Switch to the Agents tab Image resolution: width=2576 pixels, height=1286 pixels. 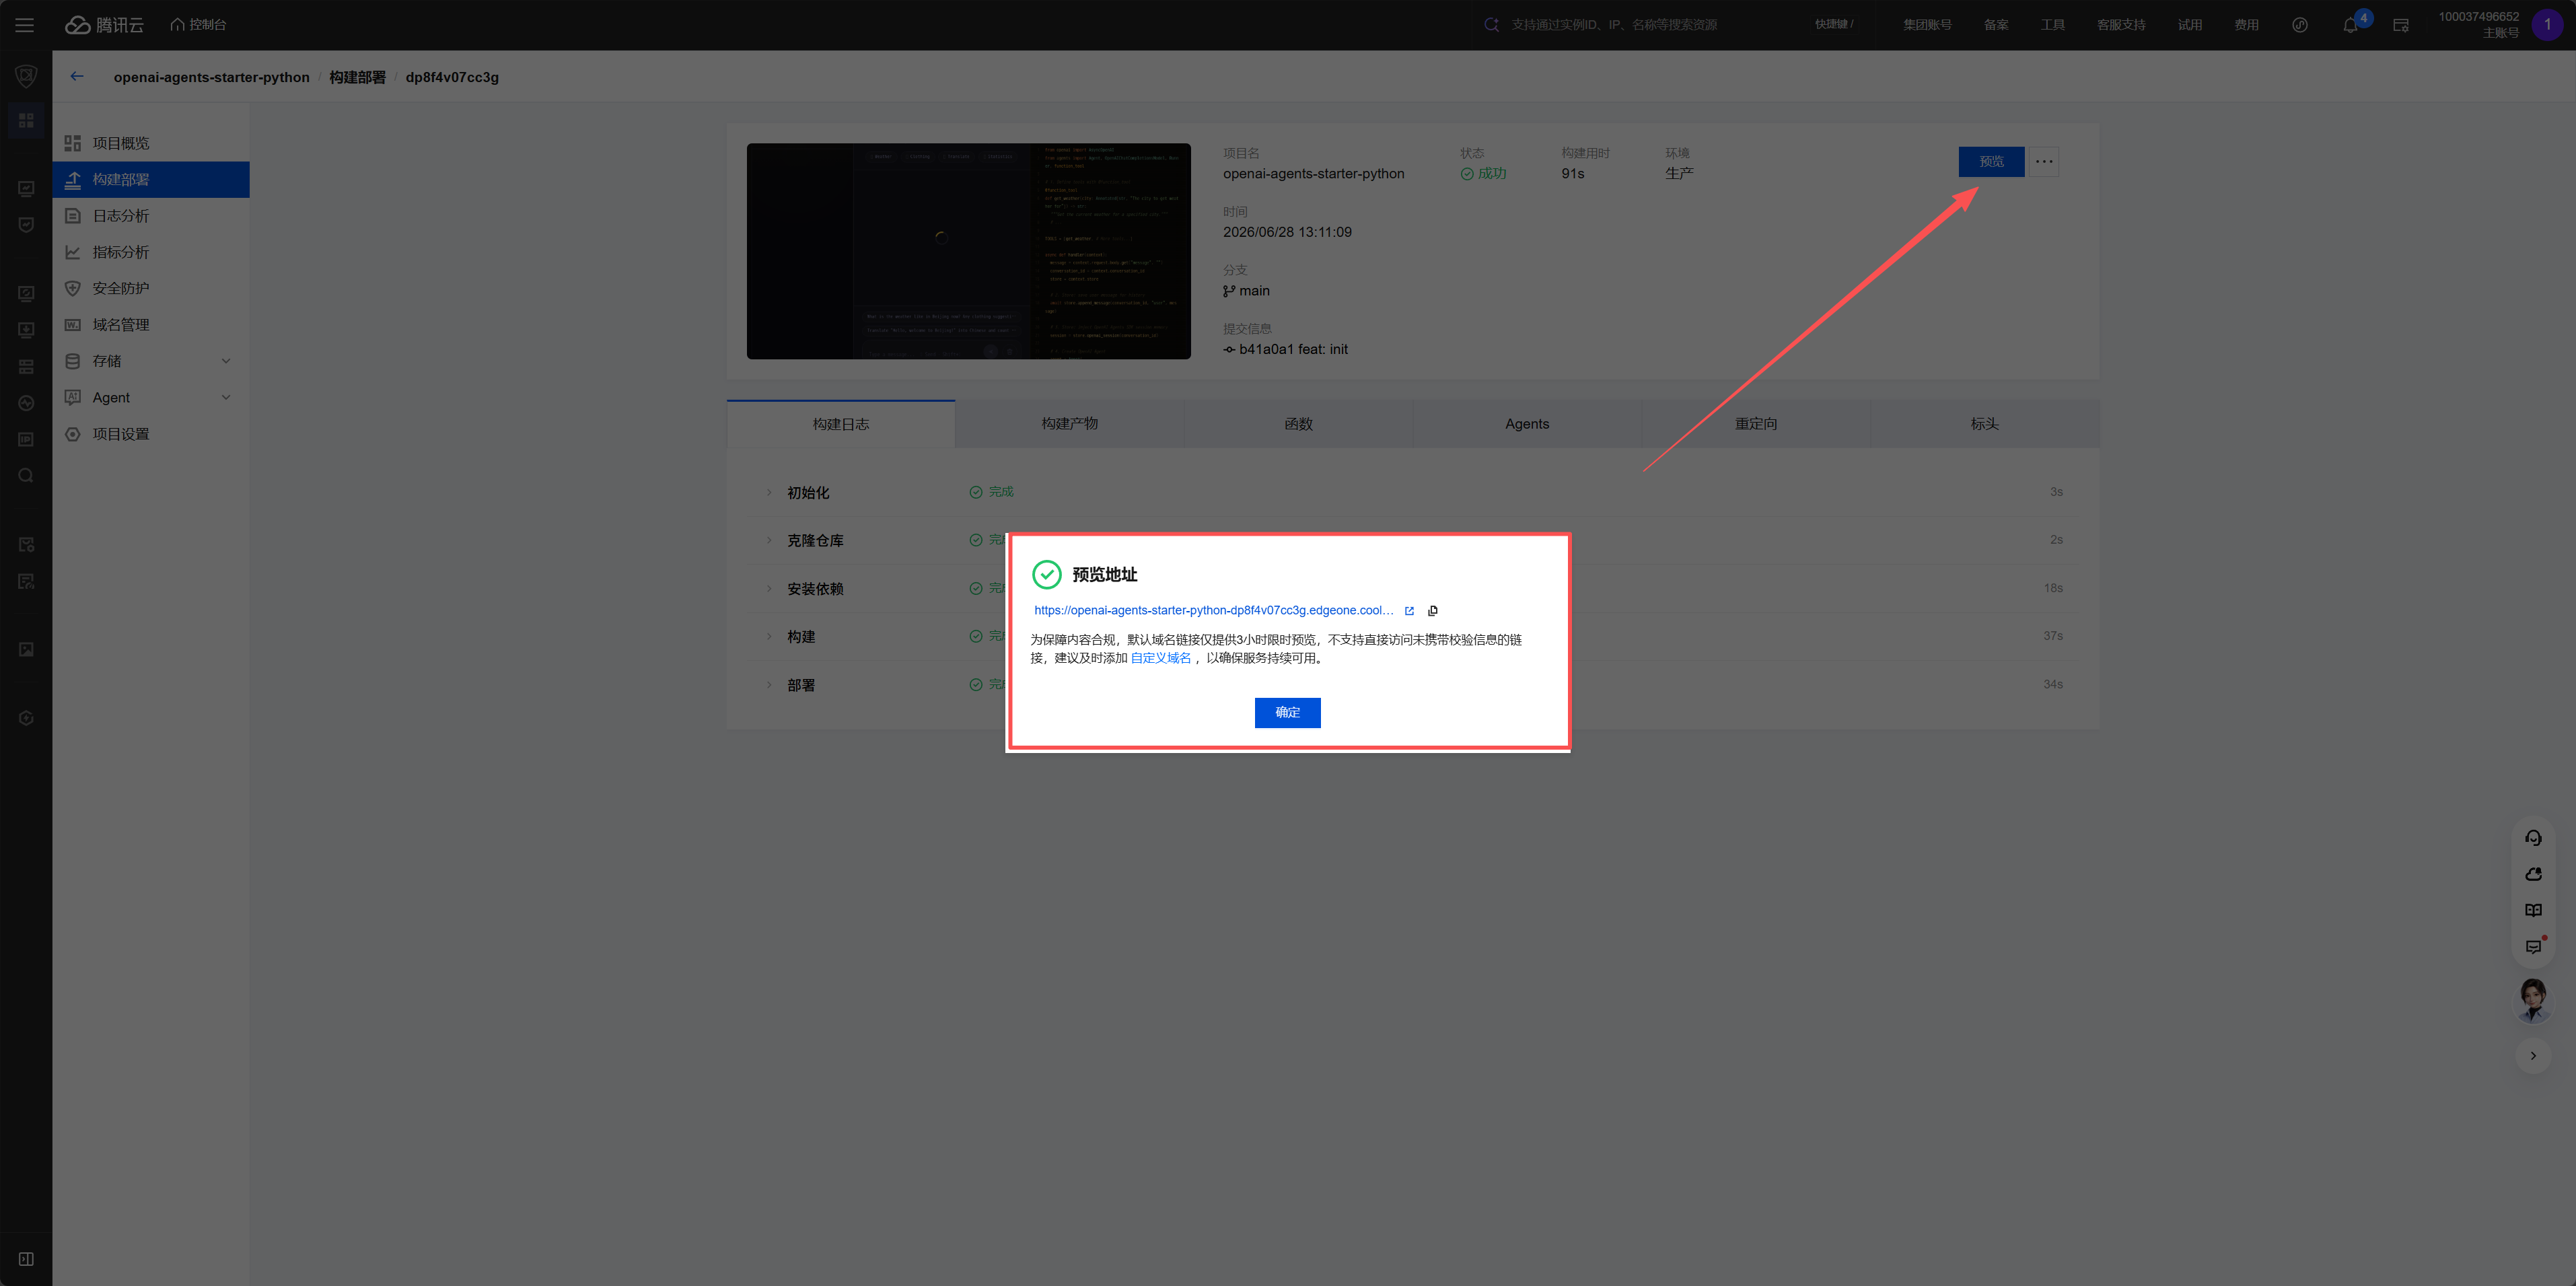click(x=1527, y=424)
